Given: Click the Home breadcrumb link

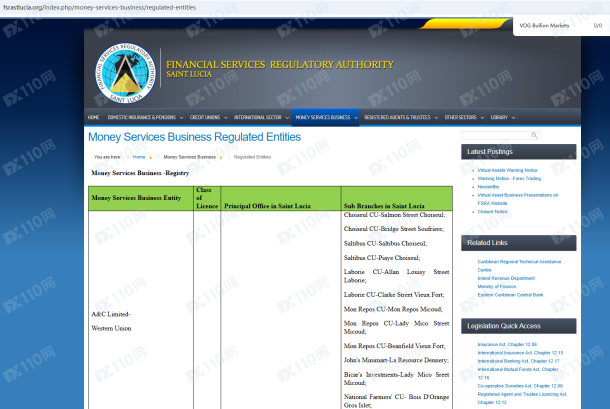Looking at the screenshot, I should coord(139,157).
